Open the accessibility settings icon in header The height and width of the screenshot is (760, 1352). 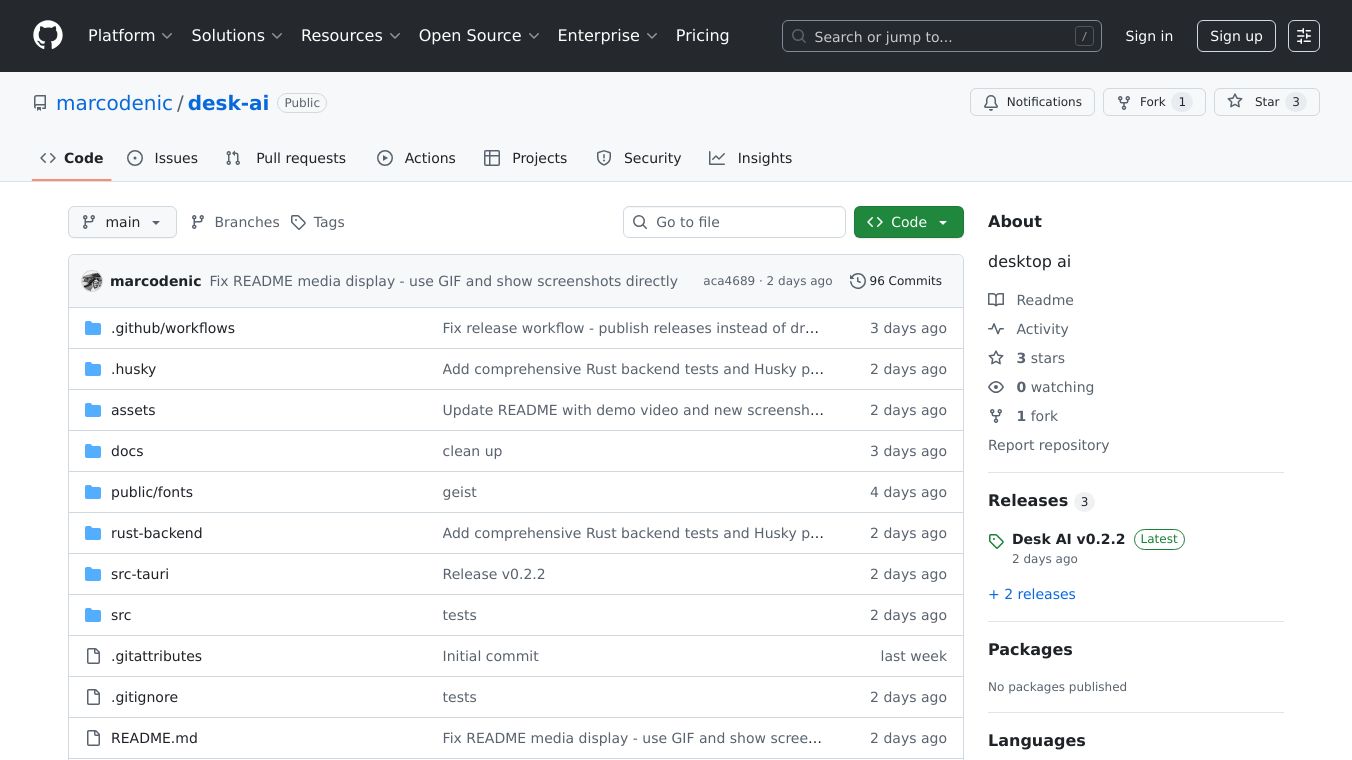(x=1303, y=36)
